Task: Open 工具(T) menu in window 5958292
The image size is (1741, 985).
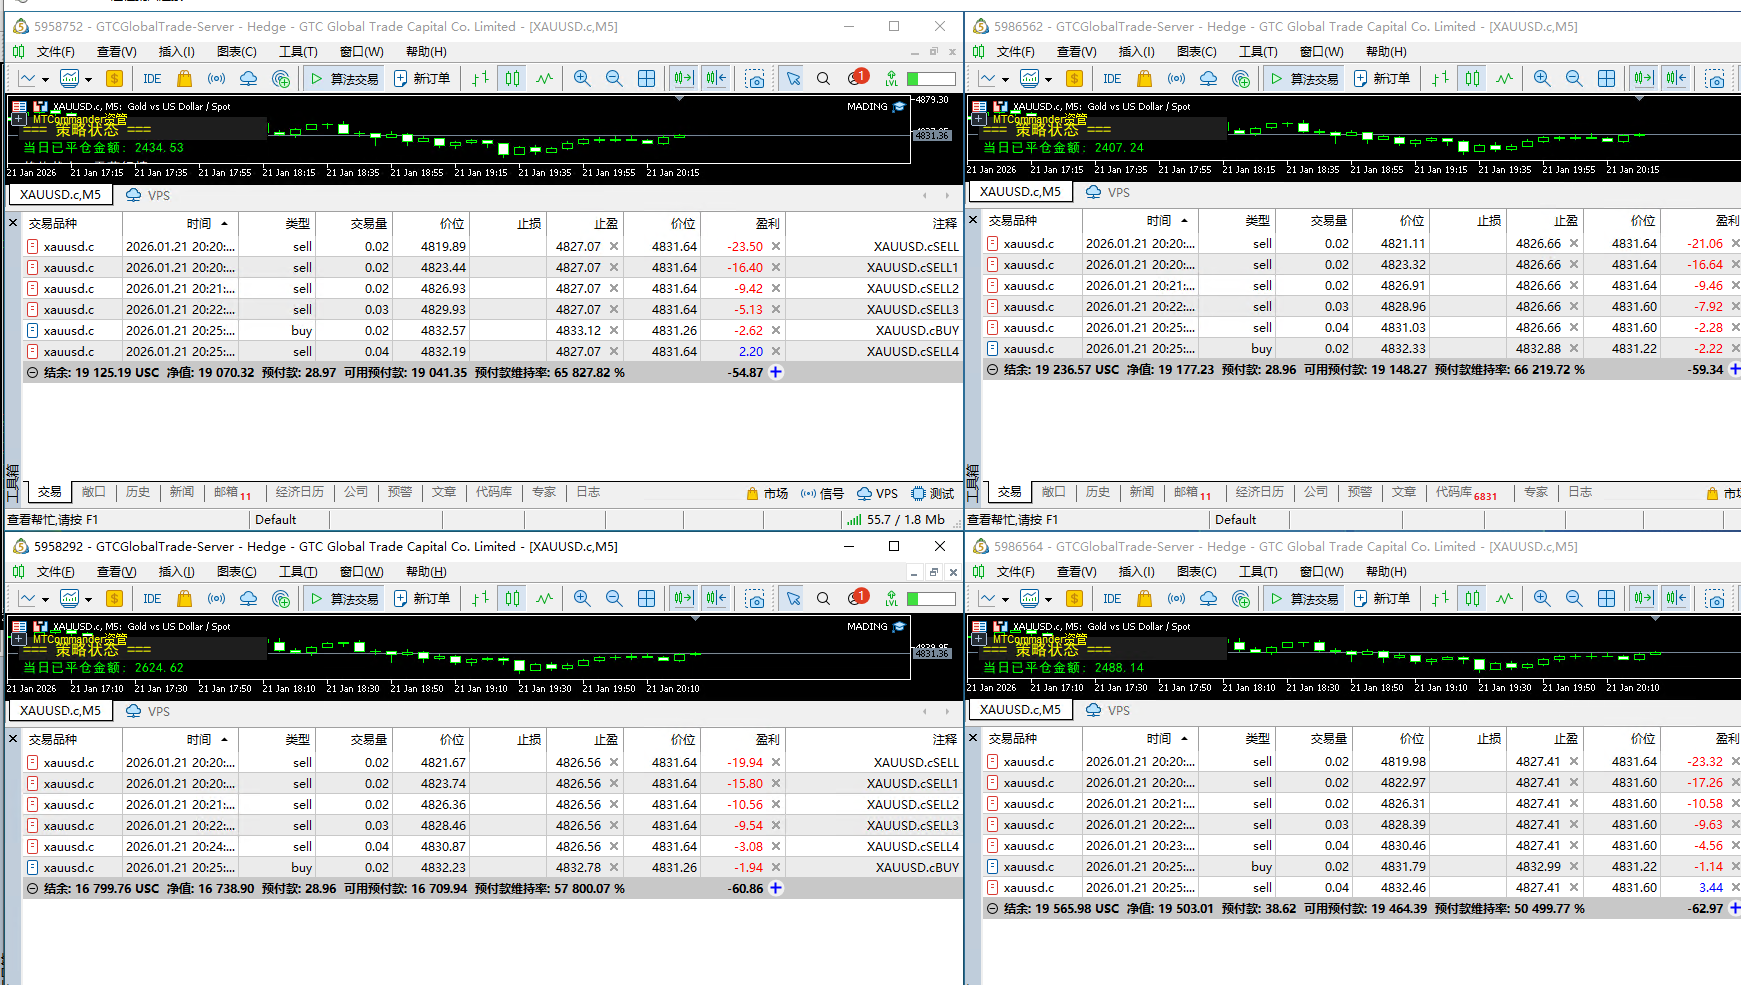Action: pyautogui.click(x=298, y=572)
